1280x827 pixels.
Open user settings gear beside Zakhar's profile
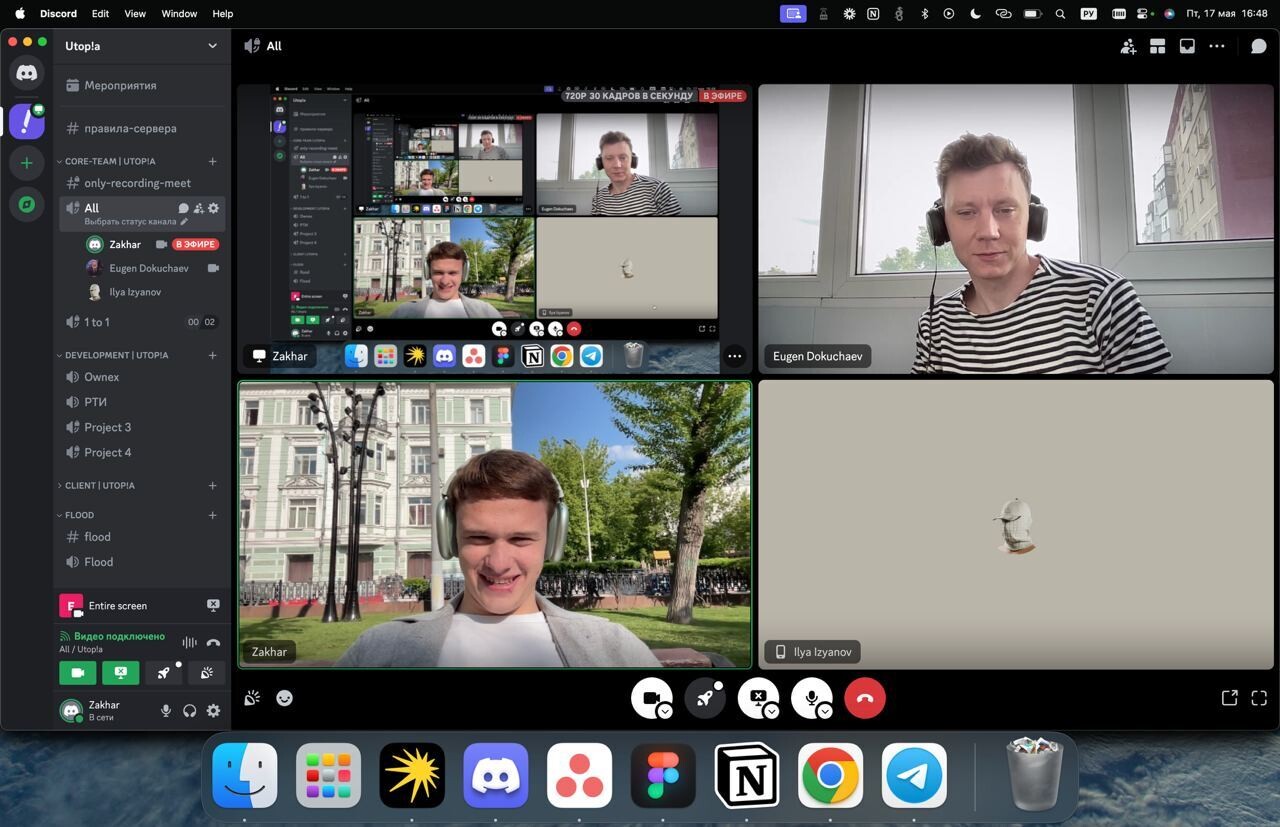[213, 710]
